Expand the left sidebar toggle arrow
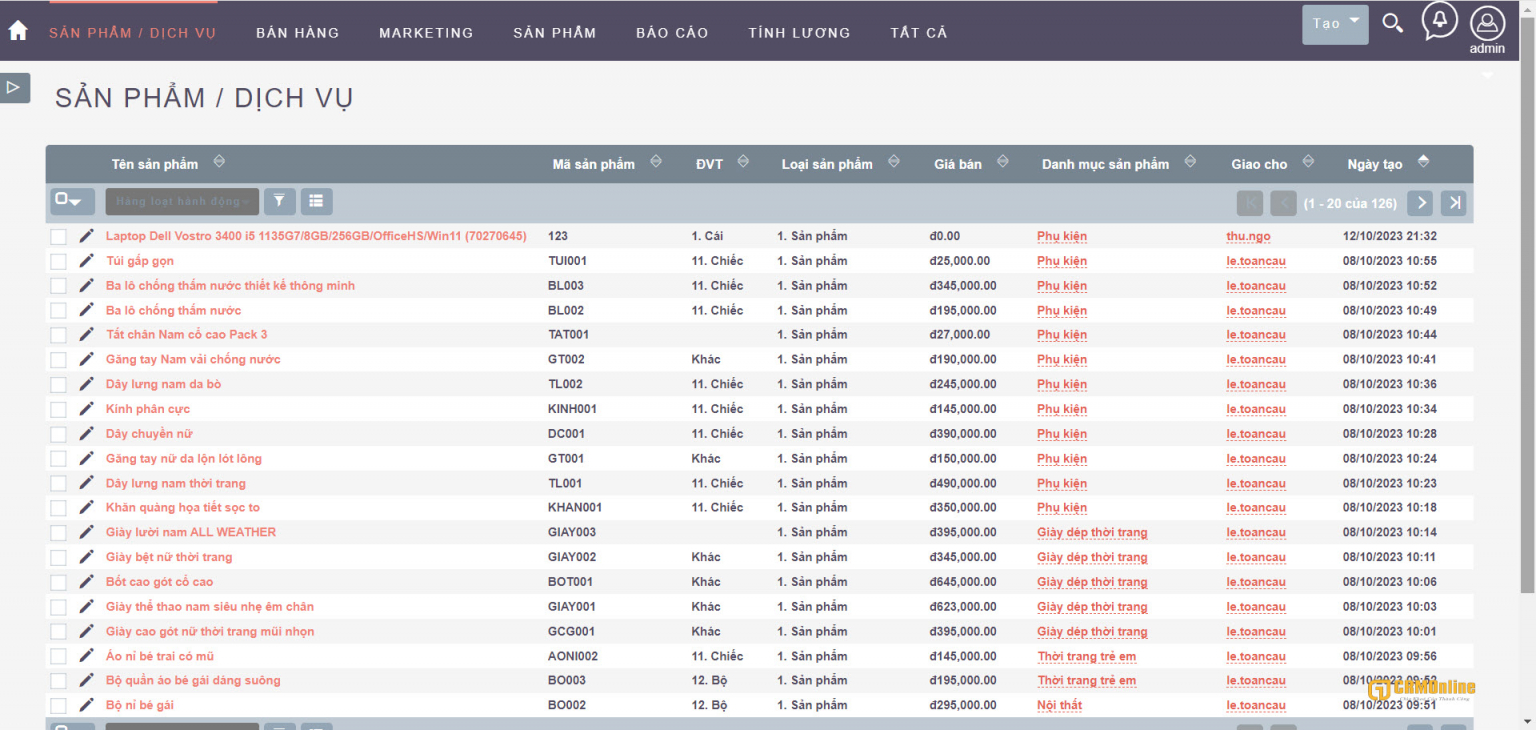This screenshot has width=1536, height=730. (14, 88)
